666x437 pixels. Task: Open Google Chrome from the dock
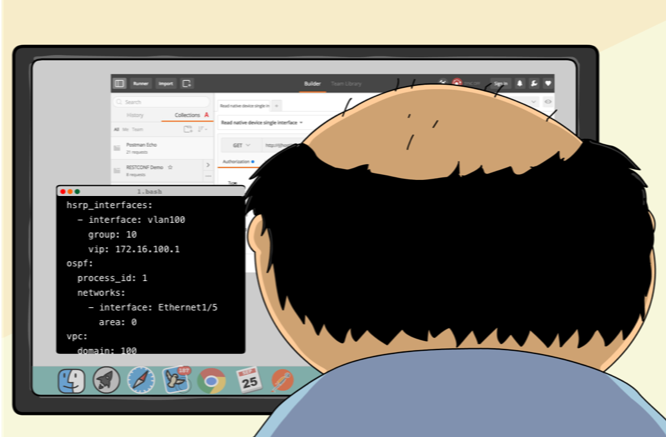tap(211, 380)
